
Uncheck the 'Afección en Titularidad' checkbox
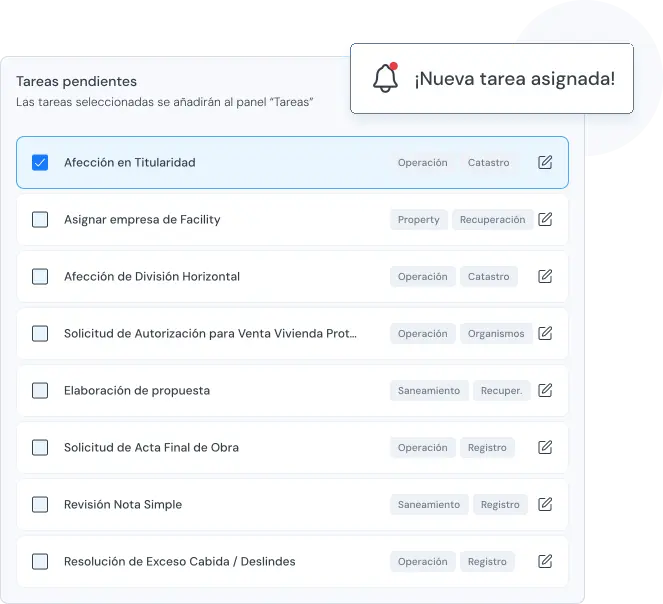click(40, 162)
